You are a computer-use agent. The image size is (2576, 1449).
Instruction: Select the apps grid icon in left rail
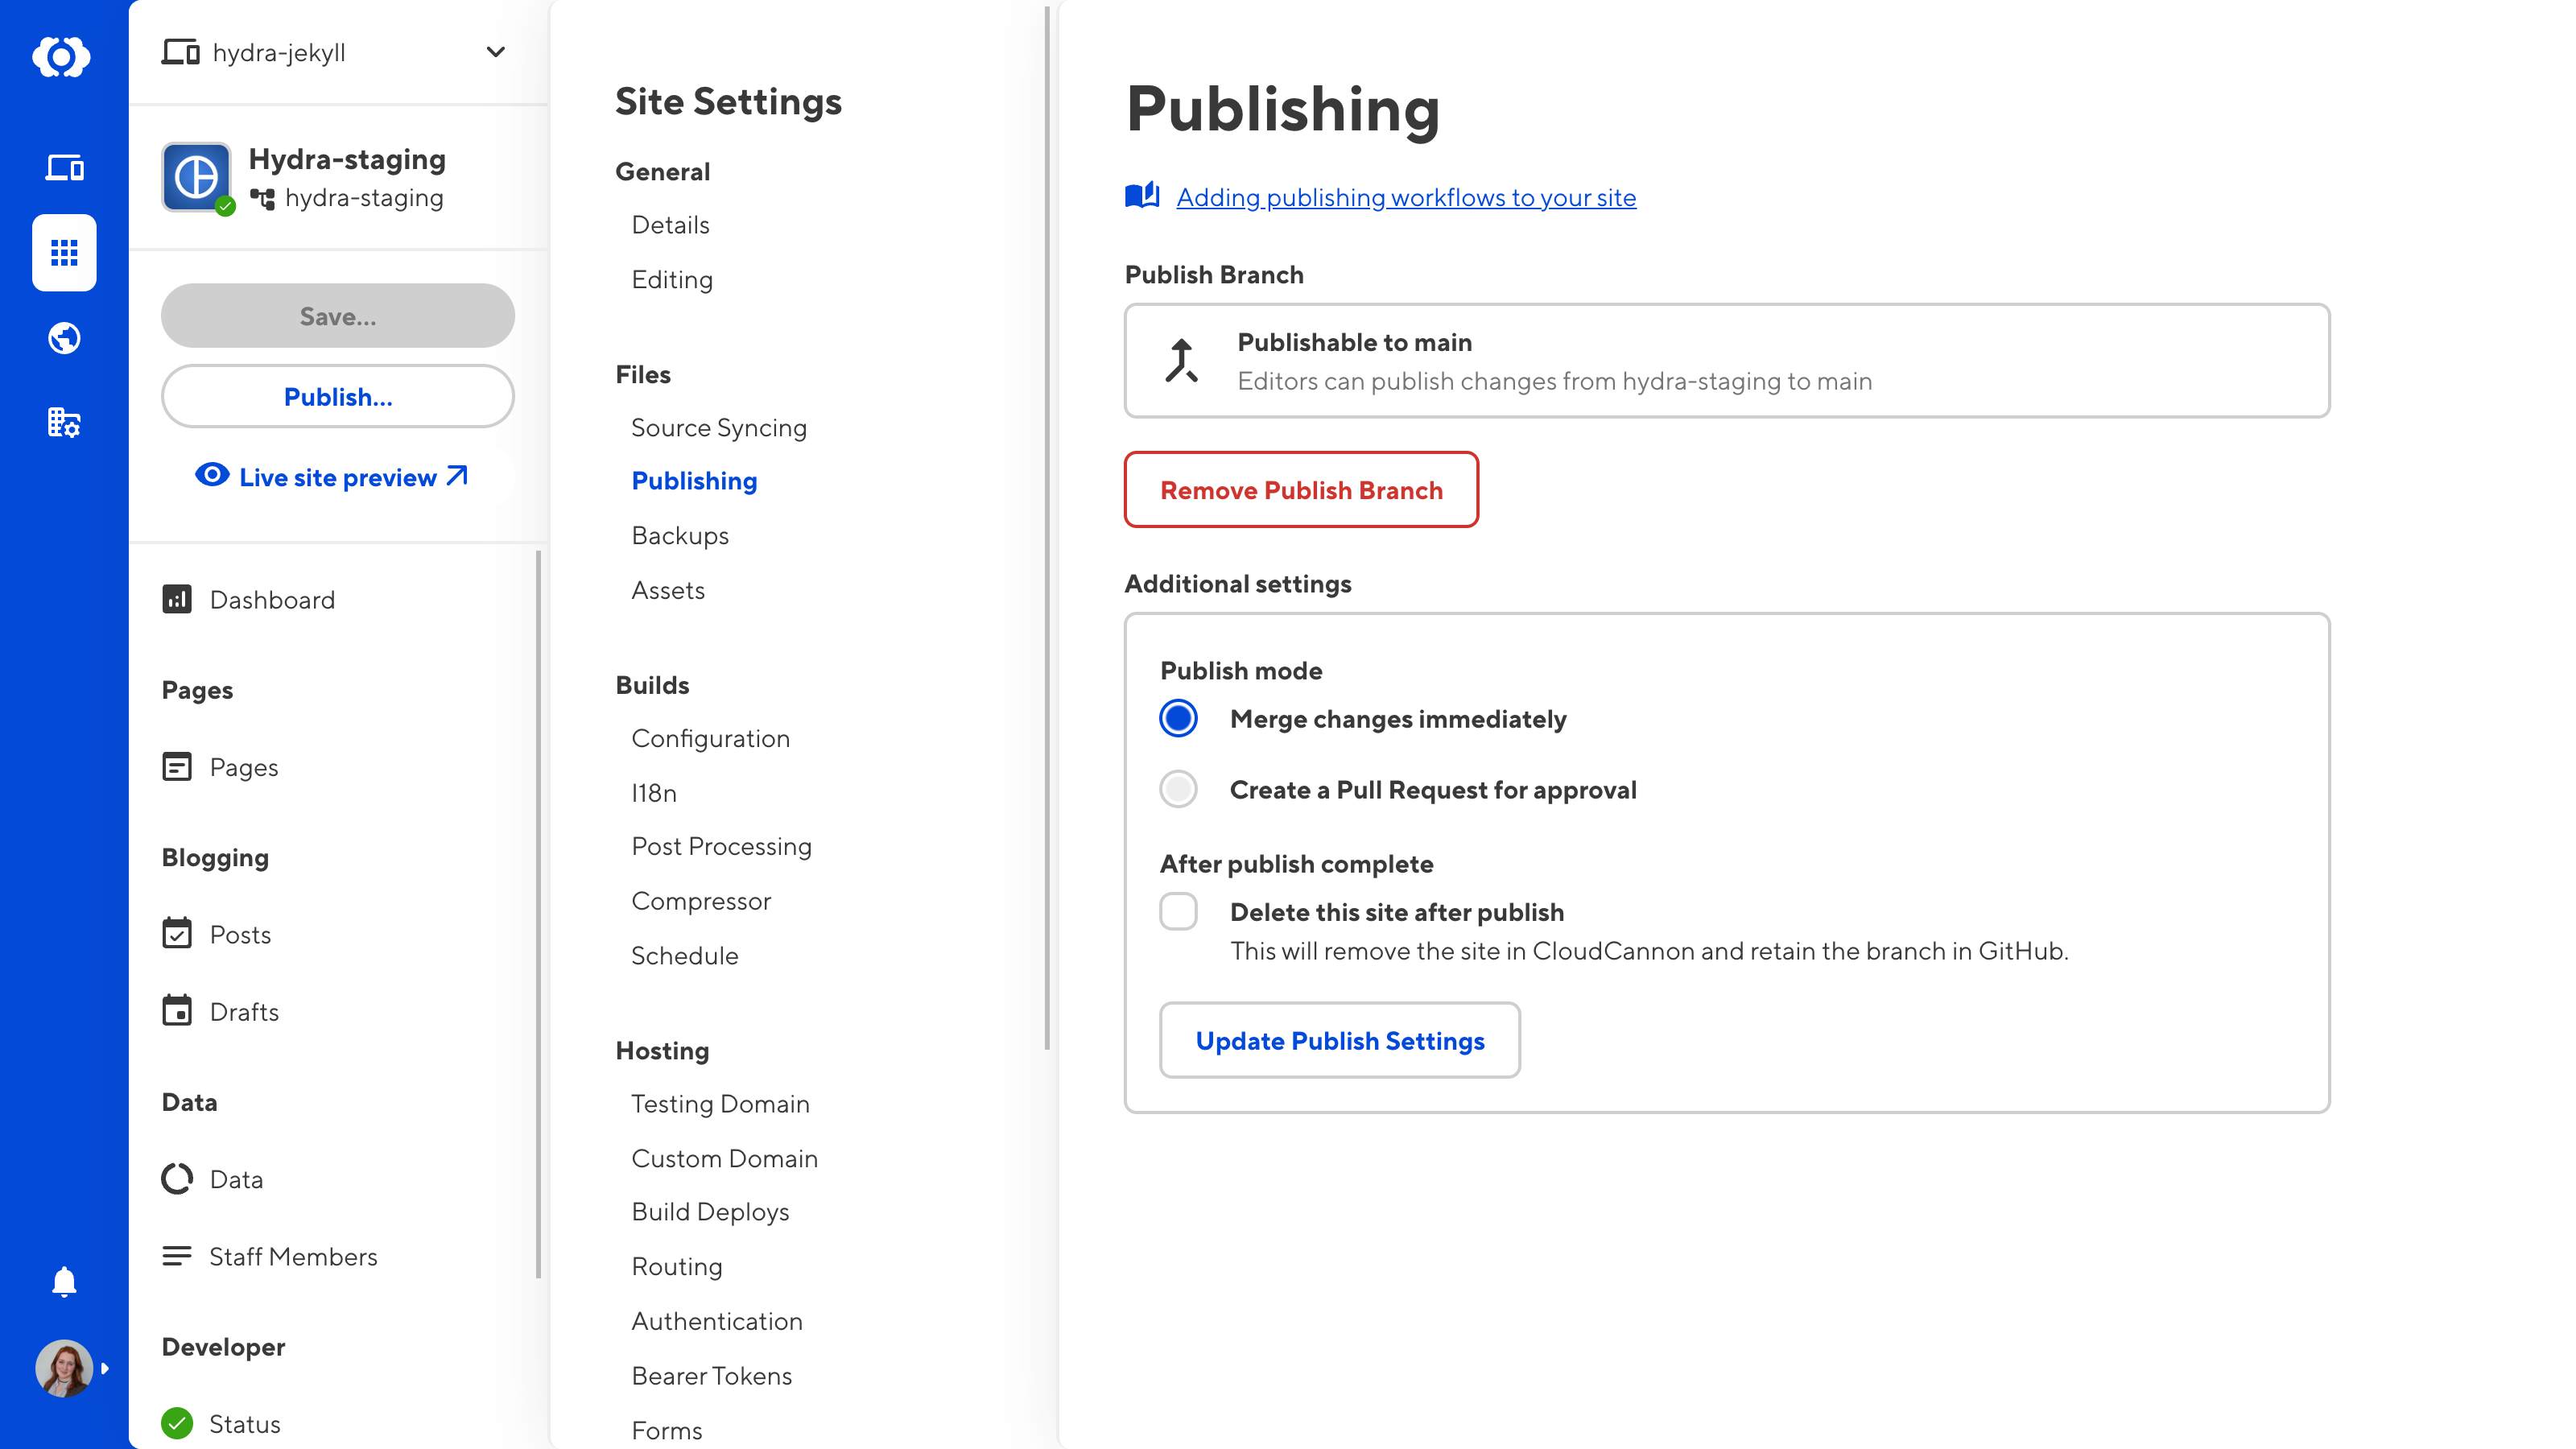(64, 252)
